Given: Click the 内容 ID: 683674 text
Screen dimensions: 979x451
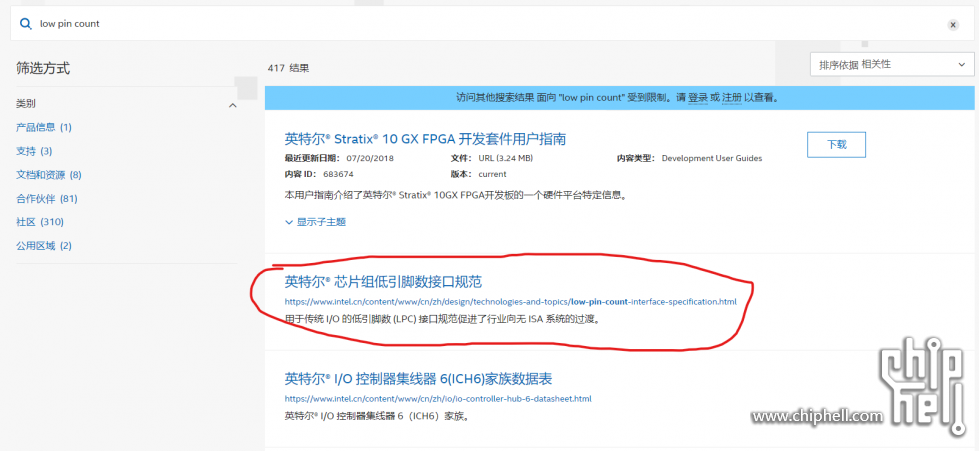Looking at the screenshot, I should (319, 174).
